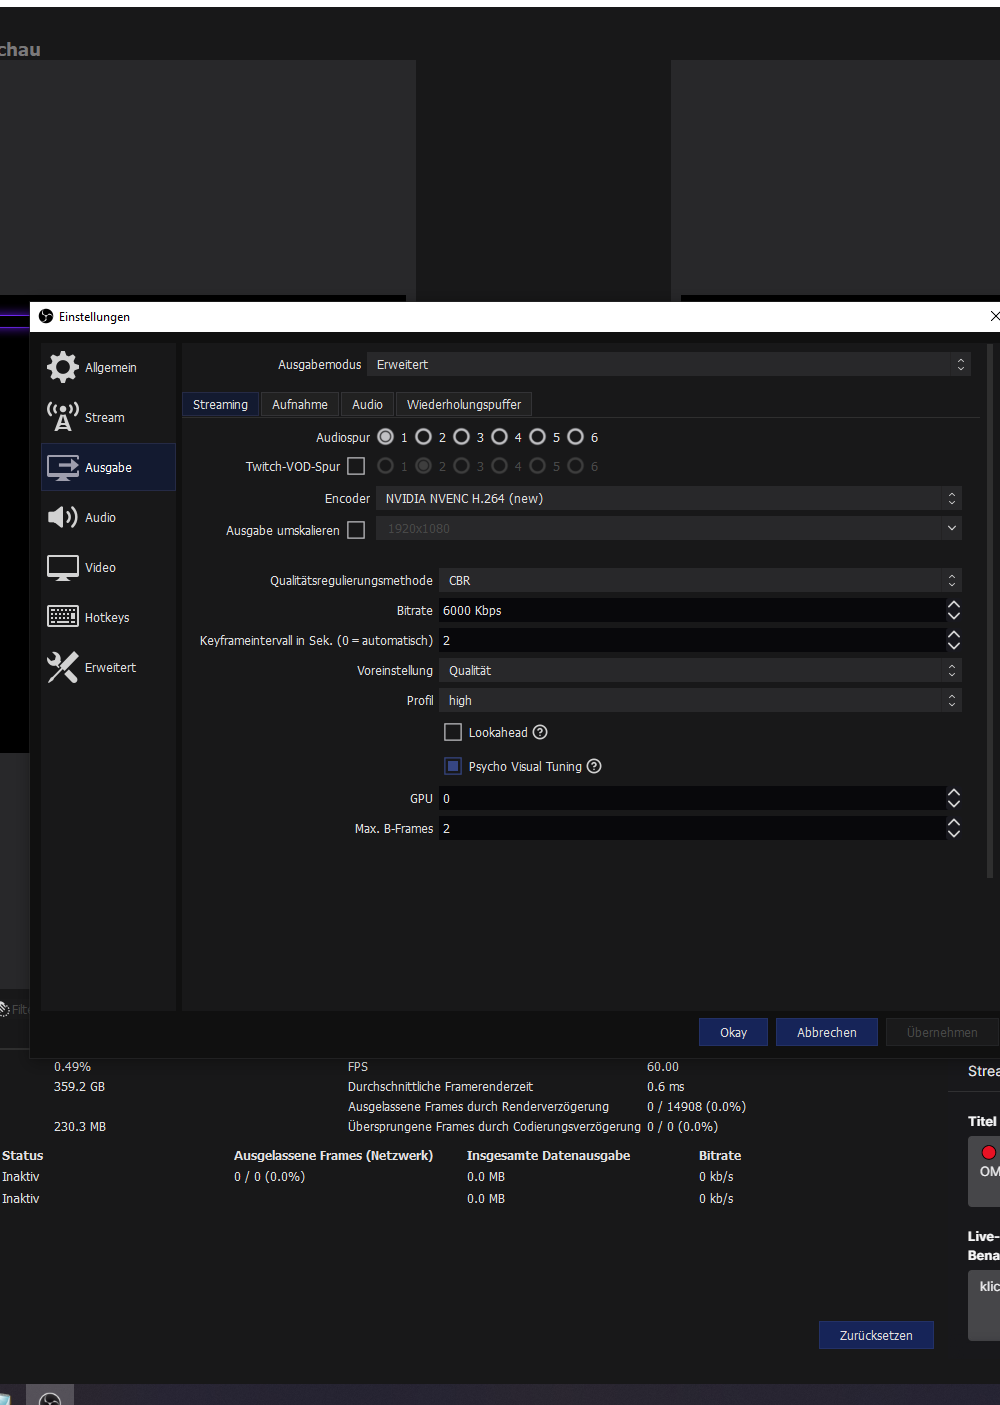Viewport: 1000px width, 1405px height.
Task: Switch to the Wiederholungspuffer tab
Action: click(x=464, y=404)
